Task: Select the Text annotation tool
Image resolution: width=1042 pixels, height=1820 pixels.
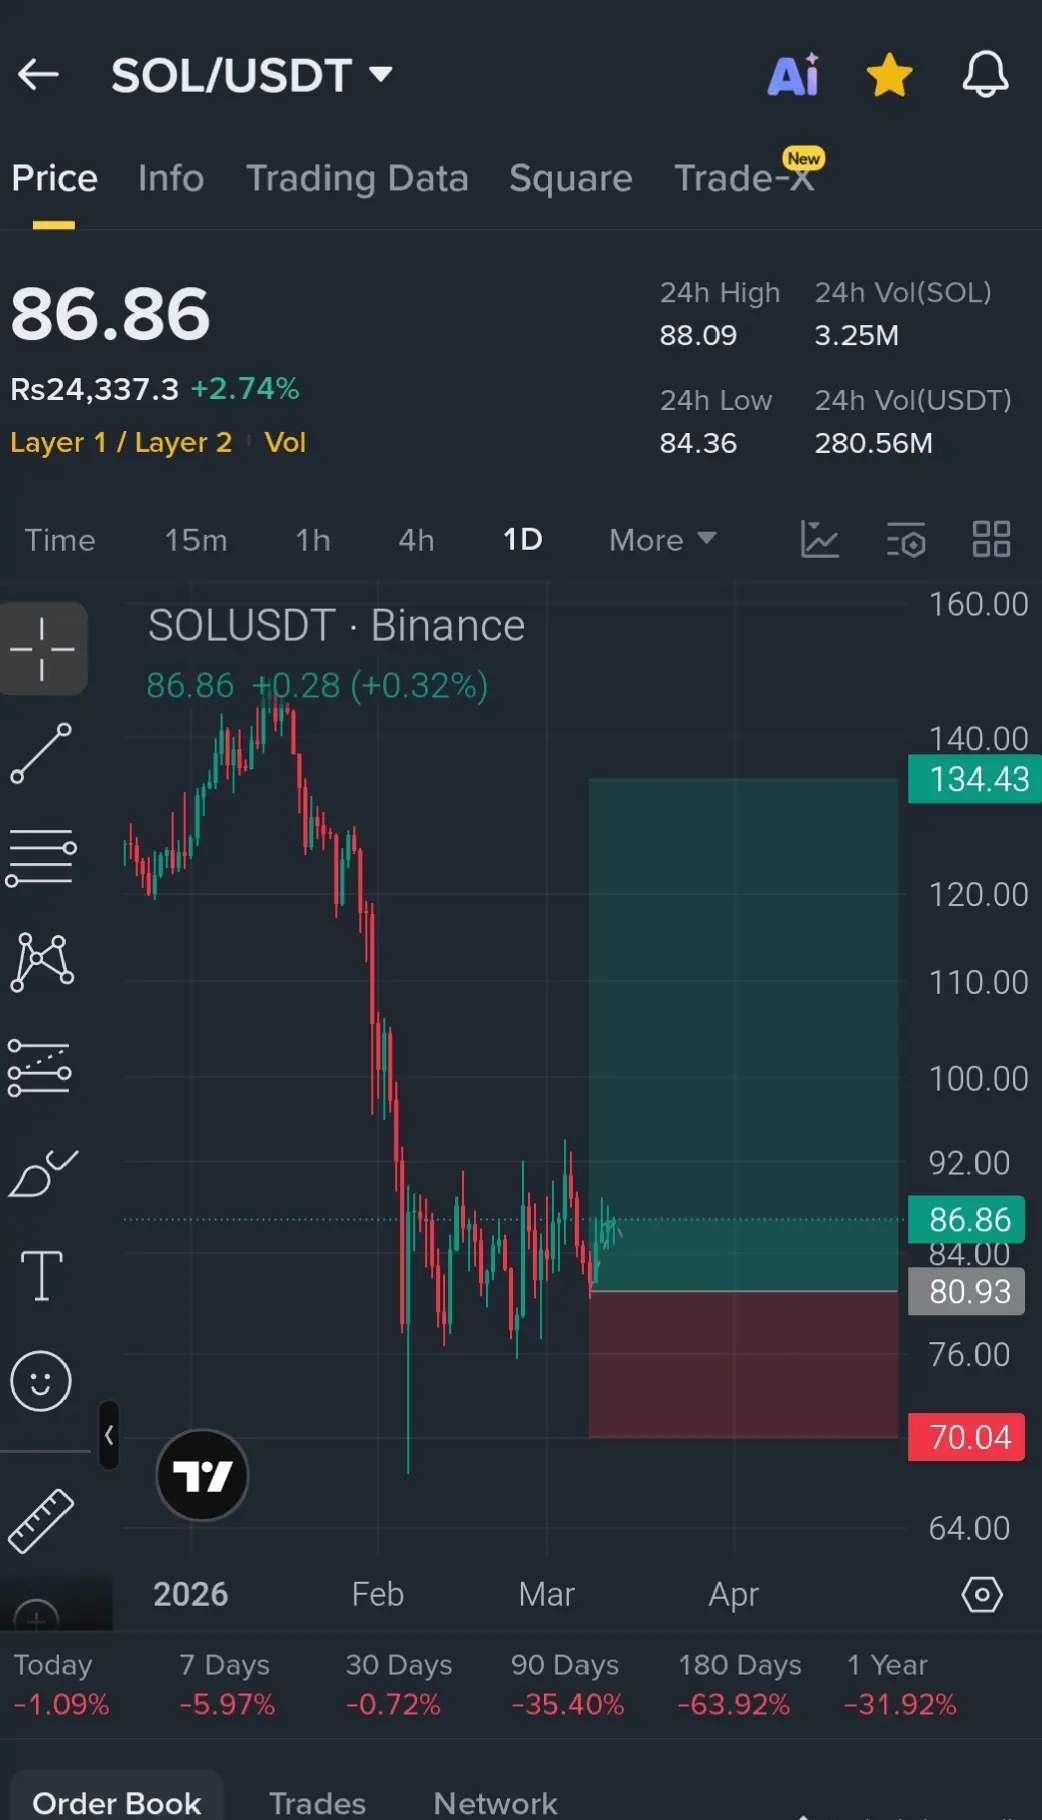Action: coord(42,1276)
